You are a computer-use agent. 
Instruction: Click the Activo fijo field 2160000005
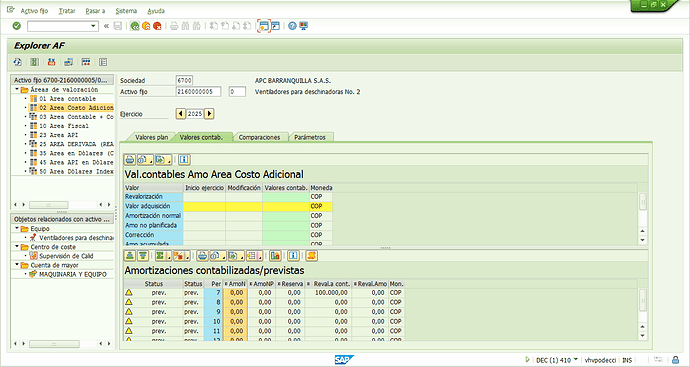tap(198, 92)
